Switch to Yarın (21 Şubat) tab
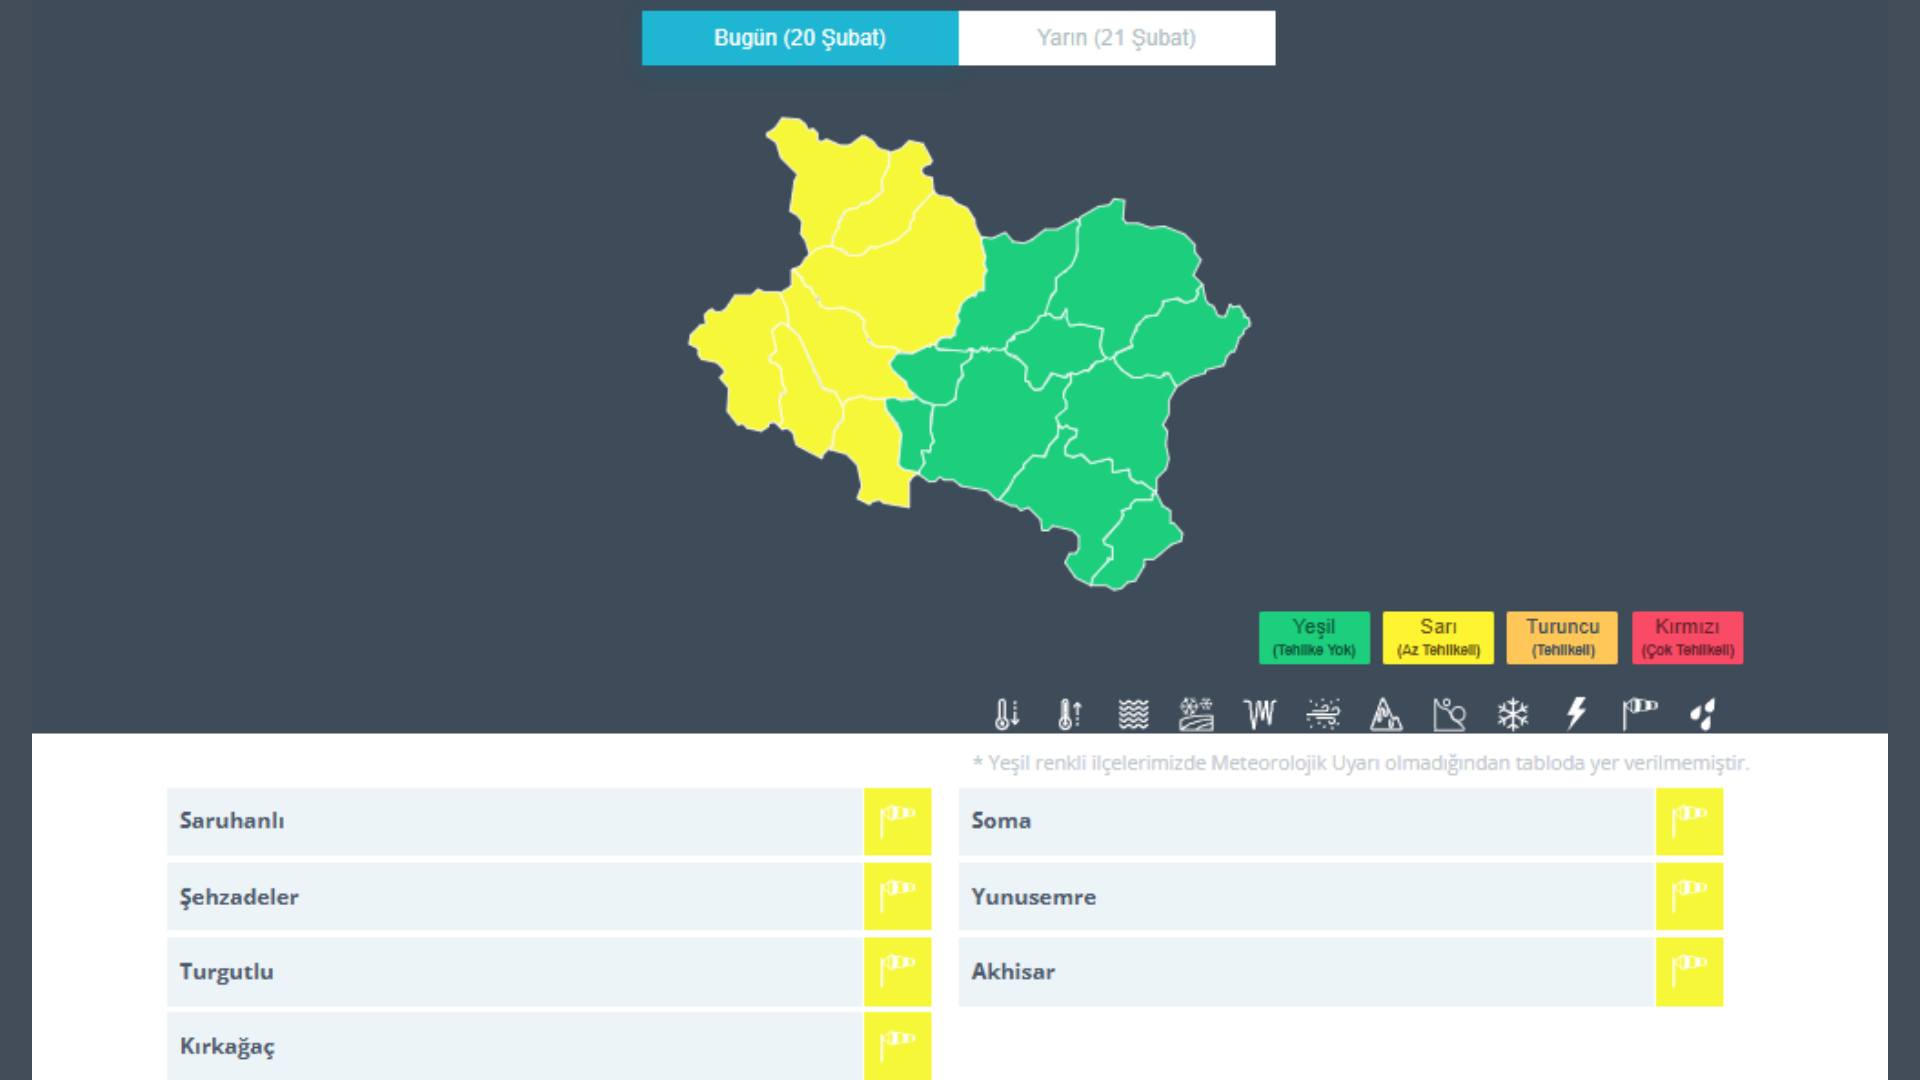Image resolution: width=1920 pixels, height=1080 pixels. 1116,38
